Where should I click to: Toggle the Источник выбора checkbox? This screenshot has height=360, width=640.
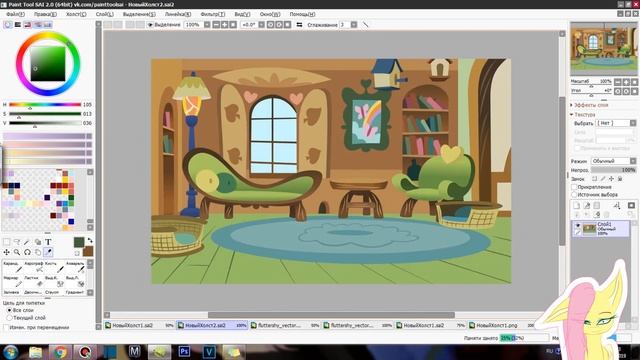coord(574,195)
